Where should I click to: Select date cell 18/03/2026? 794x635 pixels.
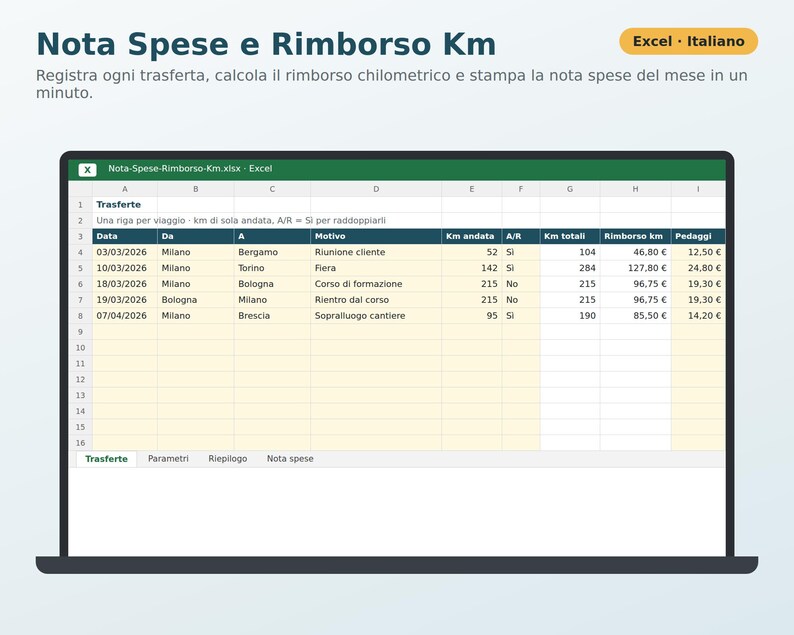click(125, 284)
